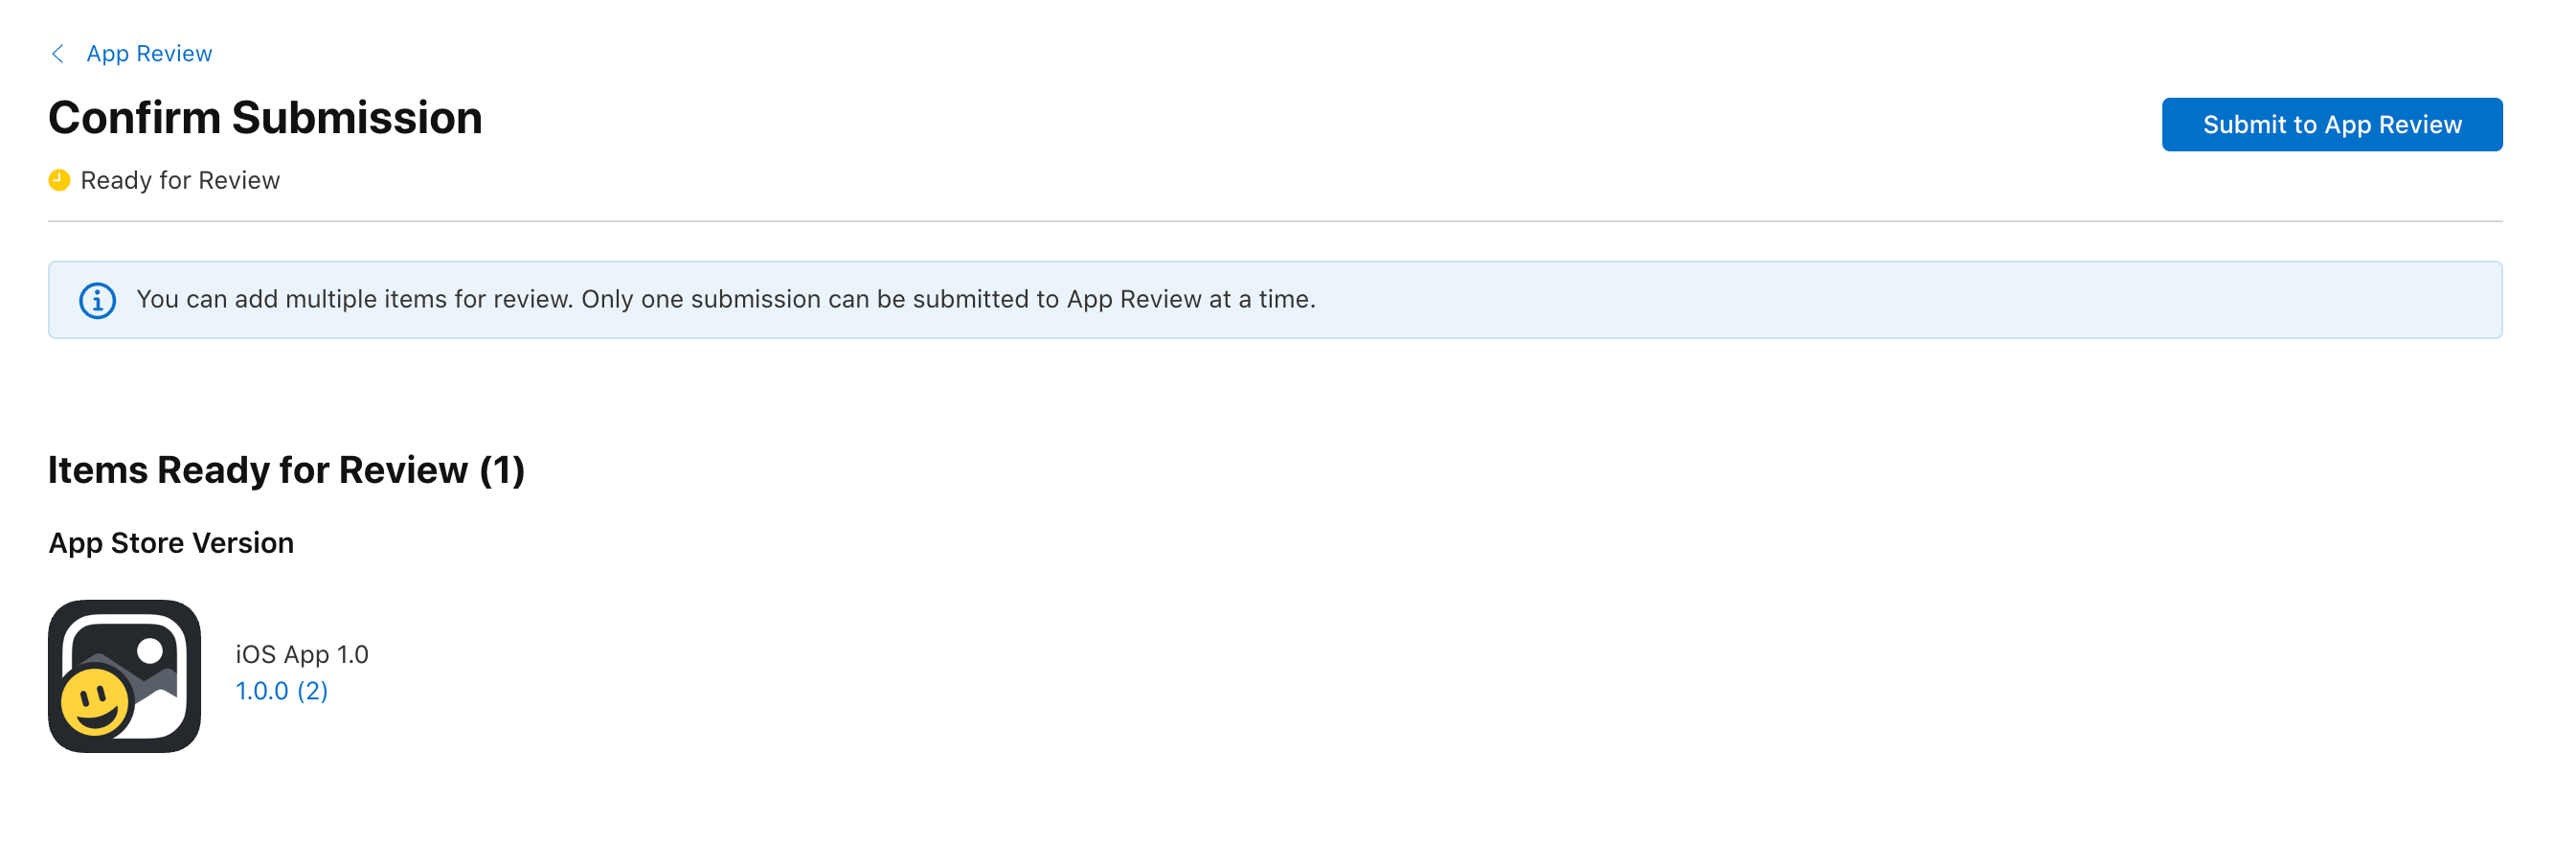This screenshot has width=2576, height=845.
Task: Click the white sun dot in app icon
Action: coord(150,651)
